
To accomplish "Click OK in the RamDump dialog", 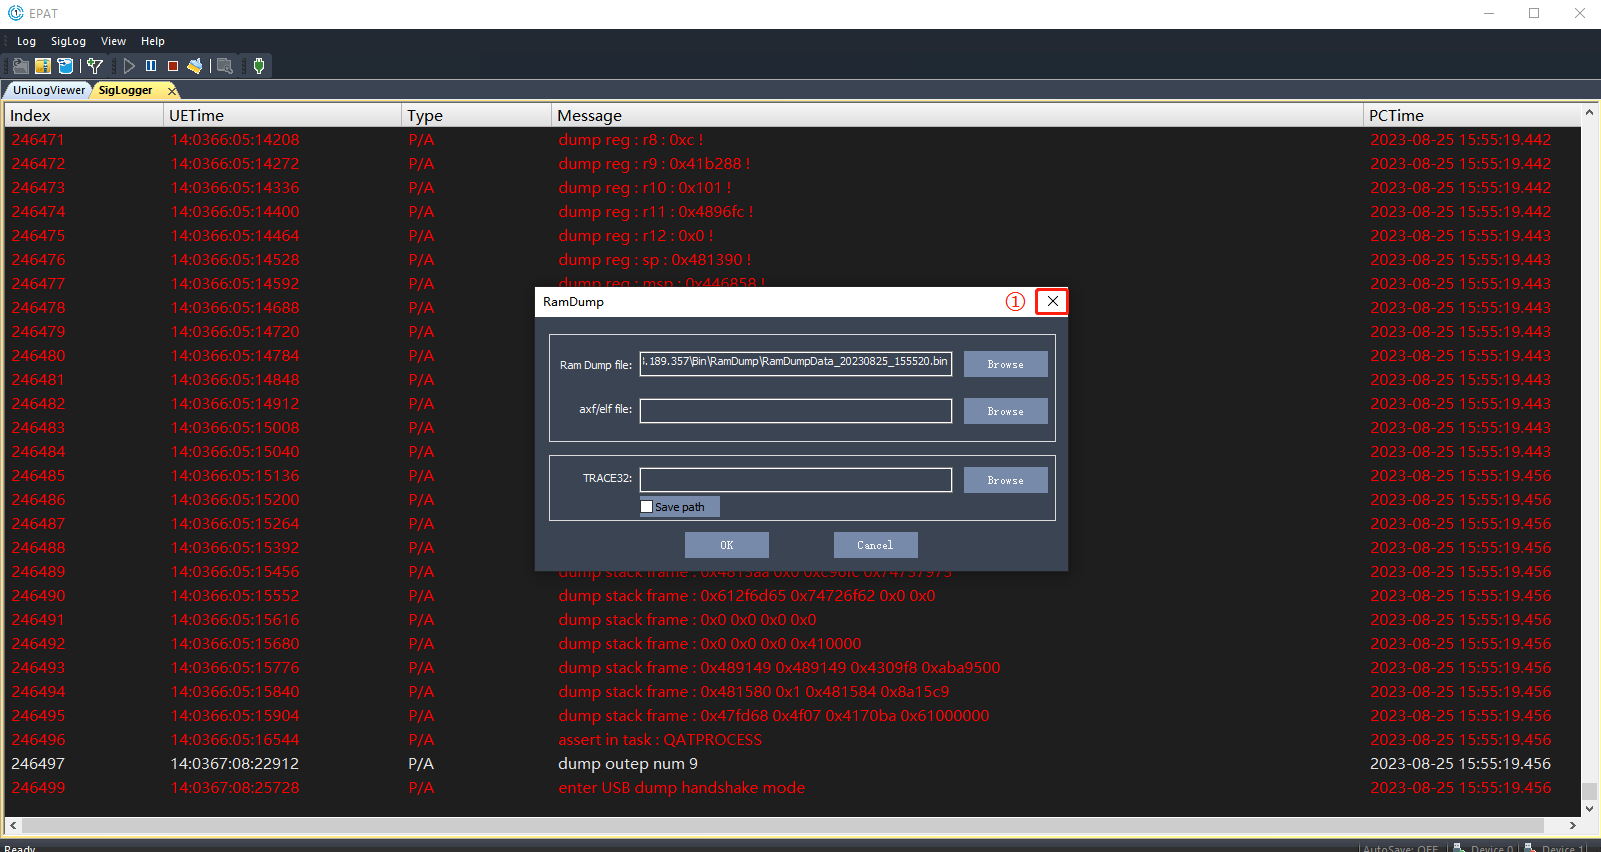I will (726, 545).
